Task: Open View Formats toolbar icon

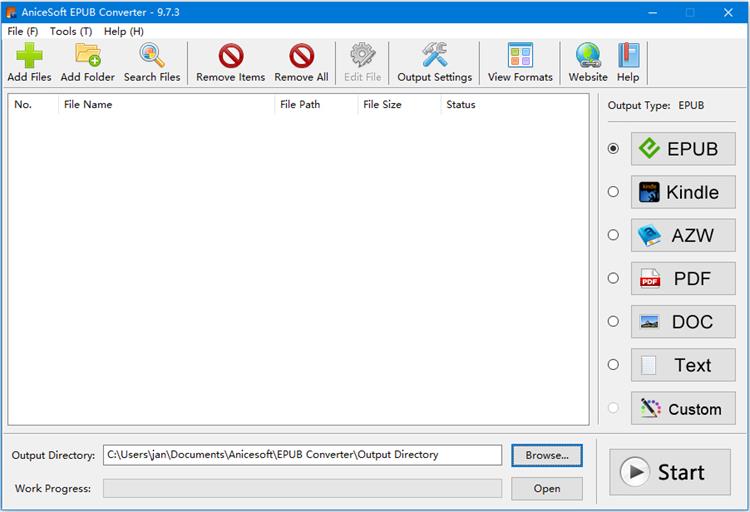Action: (x=520, y=55)
